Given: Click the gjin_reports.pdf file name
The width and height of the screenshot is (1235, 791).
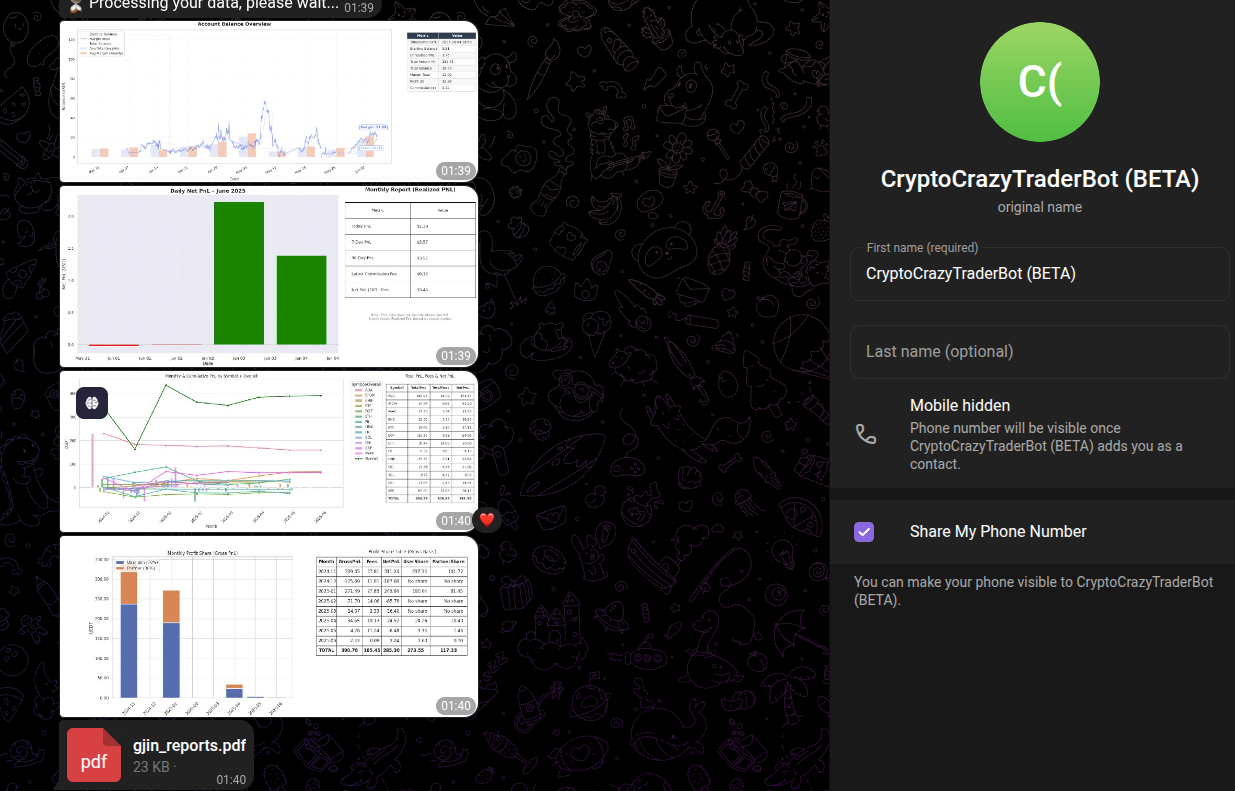Looking at the screenshot, I should 189,745.
